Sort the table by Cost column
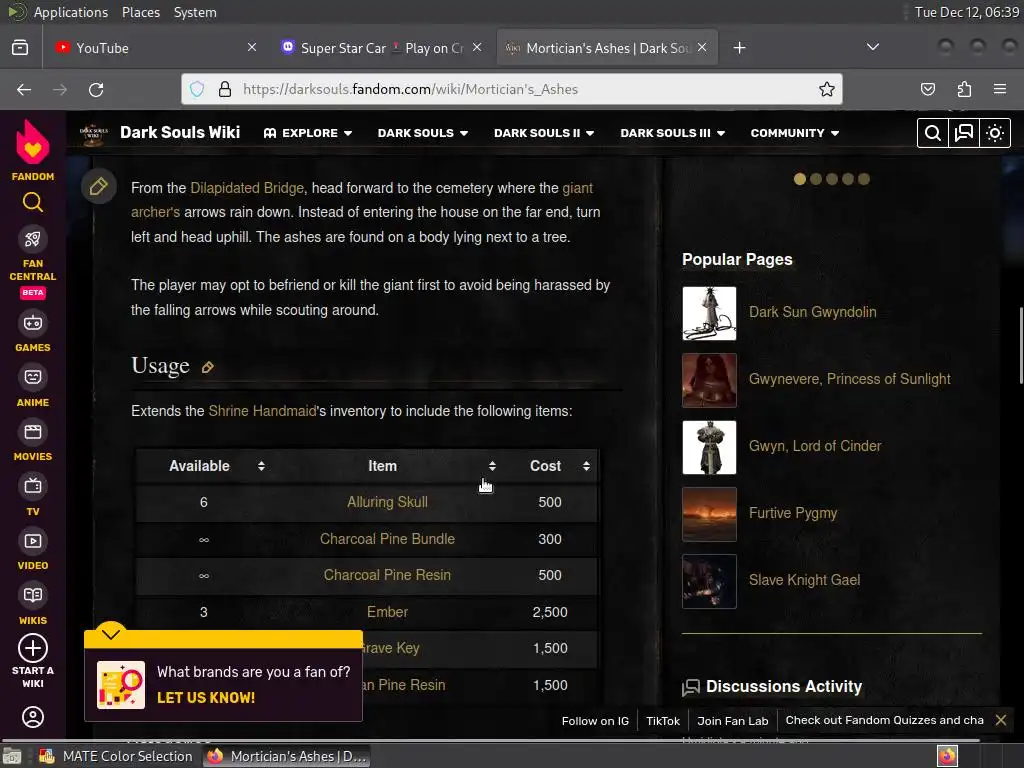Screen dimensions: 1024x768 [586, 466]
